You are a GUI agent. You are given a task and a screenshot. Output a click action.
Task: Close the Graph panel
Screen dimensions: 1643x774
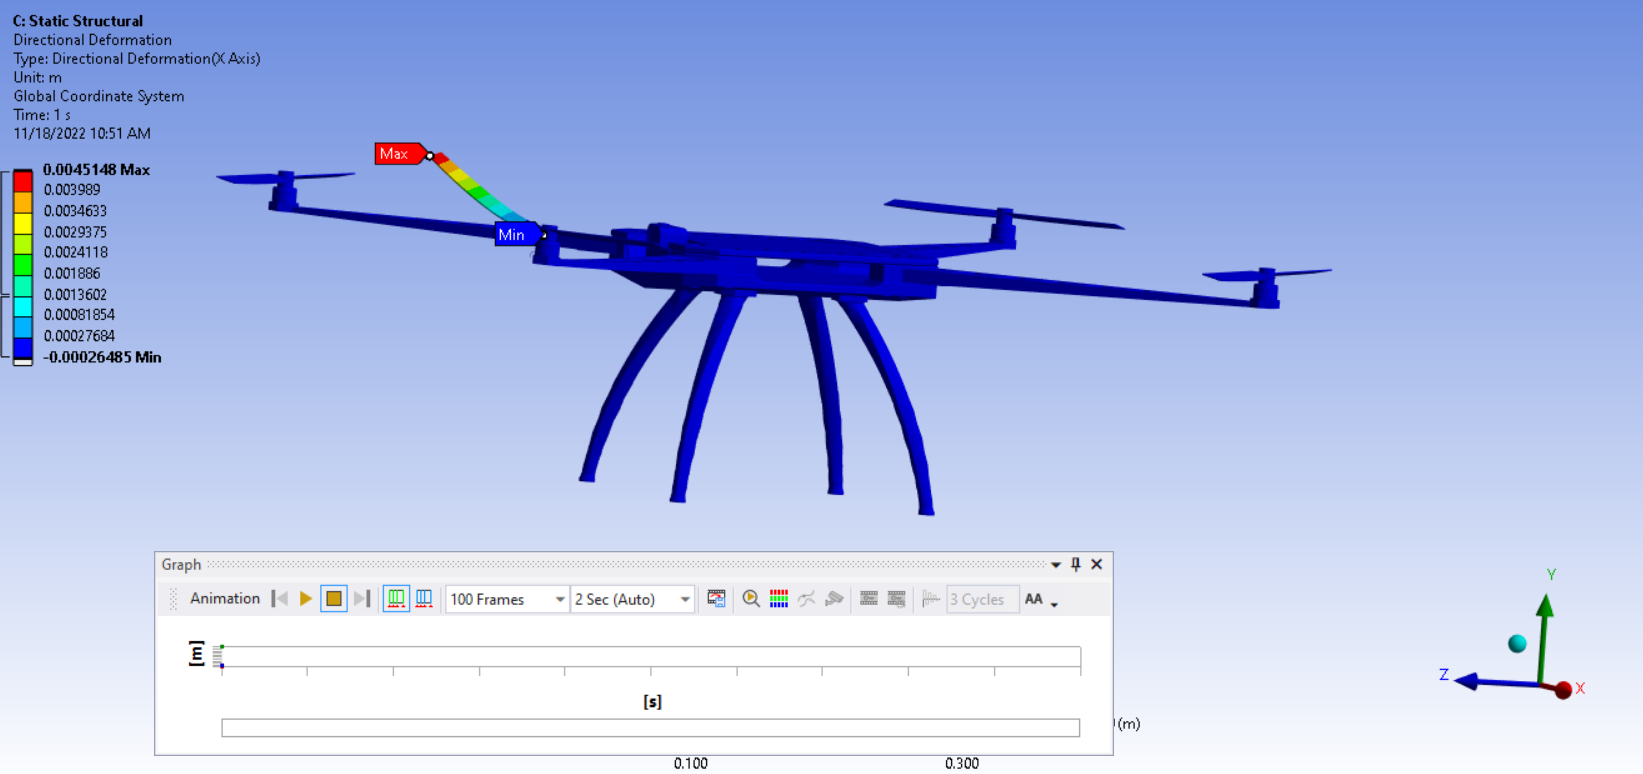pyautogui.click(x=1097, y=565)
